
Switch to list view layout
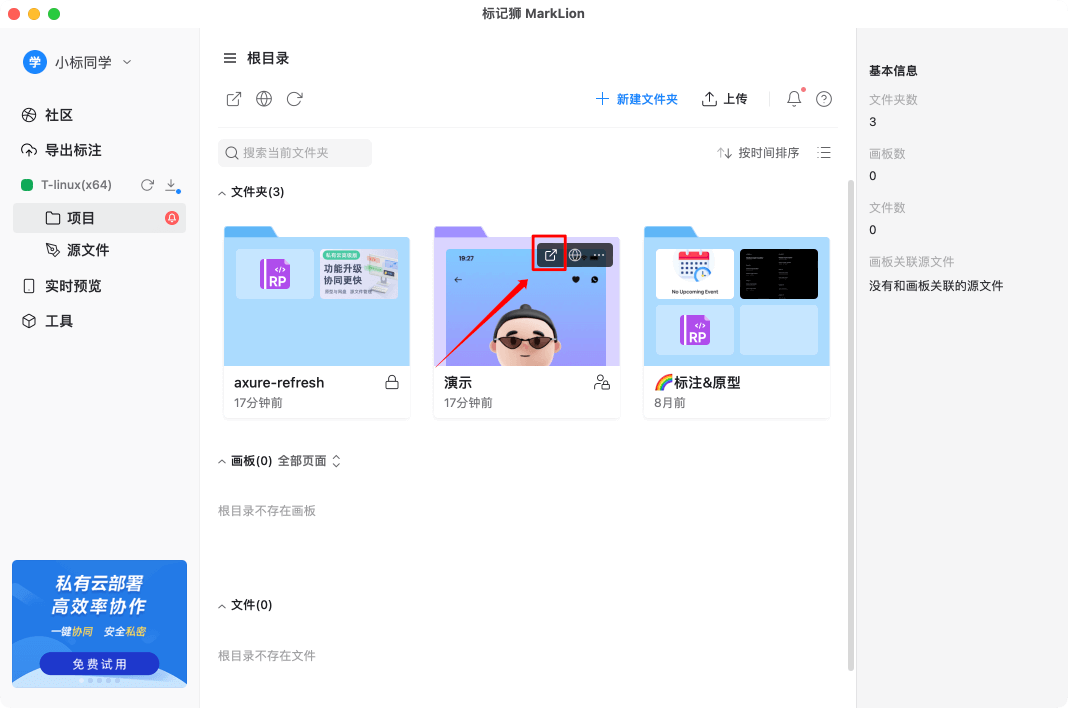click(x=824, y=152)
